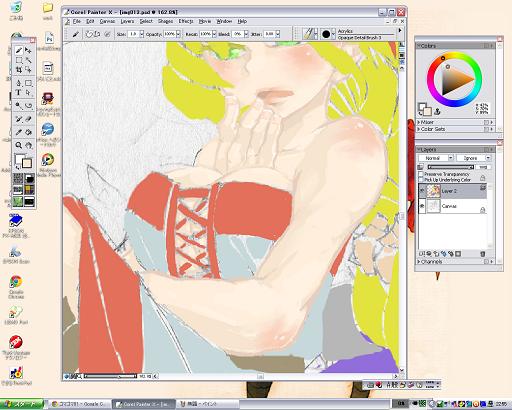This screenshot has height=410, width=512.
Task: Open the Layers menu
Action: coord(127,21)
